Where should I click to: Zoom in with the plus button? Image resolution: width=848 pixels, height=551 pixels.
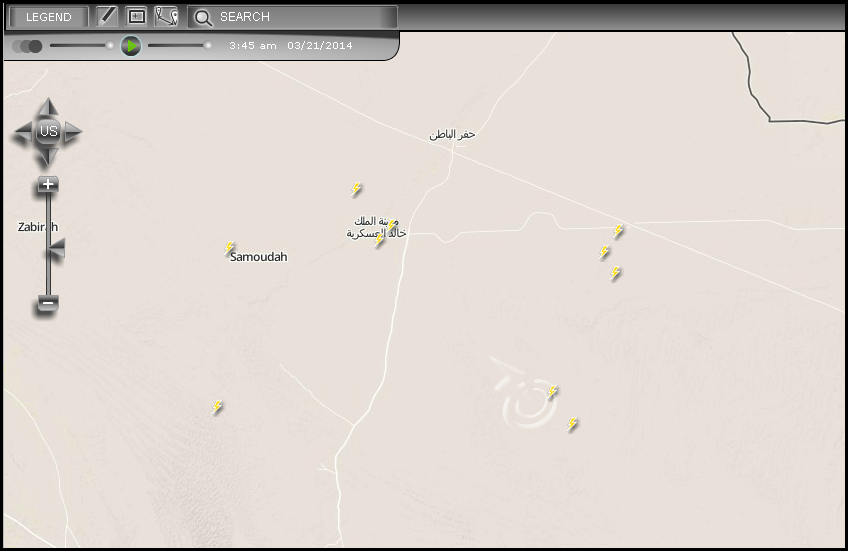tap(48, 184)
